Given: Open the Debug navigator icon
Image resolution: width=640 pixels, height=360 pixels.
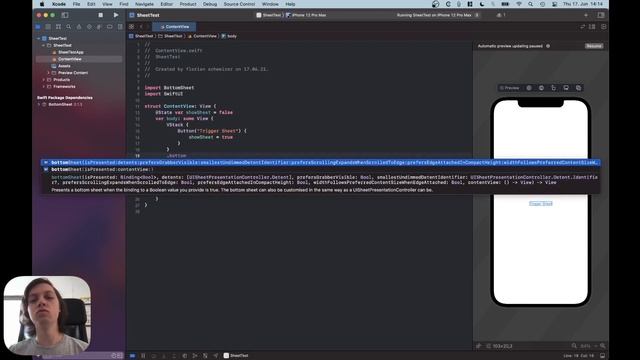Looking at the screenshot, I should tap(99, 27).
